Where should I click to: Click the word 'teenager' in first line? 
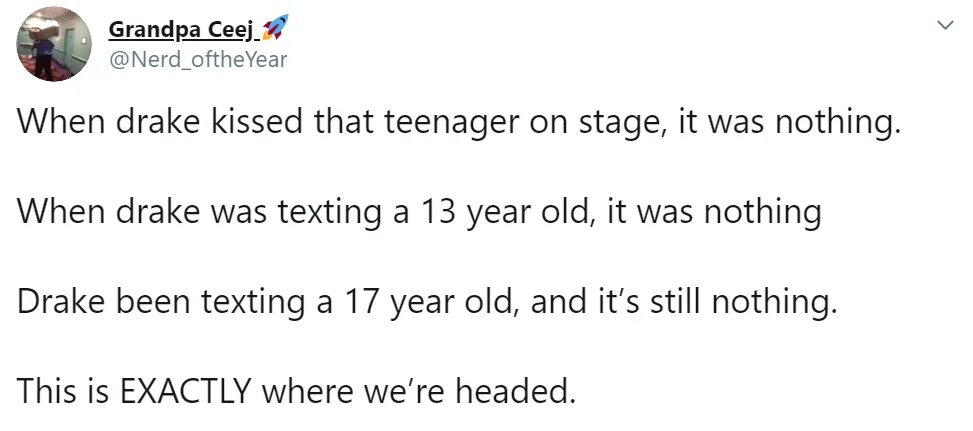452,124
